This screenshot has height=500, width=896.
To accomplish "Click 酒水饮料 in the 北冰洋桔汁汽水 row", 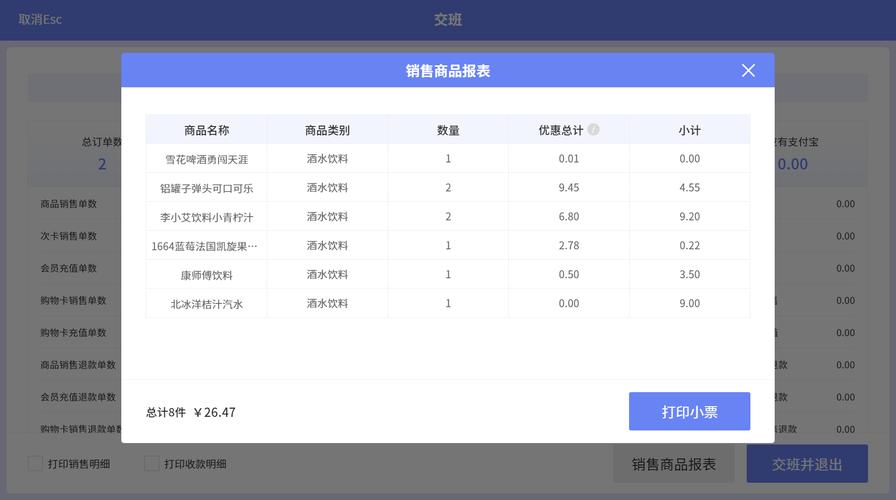I will click(x=327, y=303).
